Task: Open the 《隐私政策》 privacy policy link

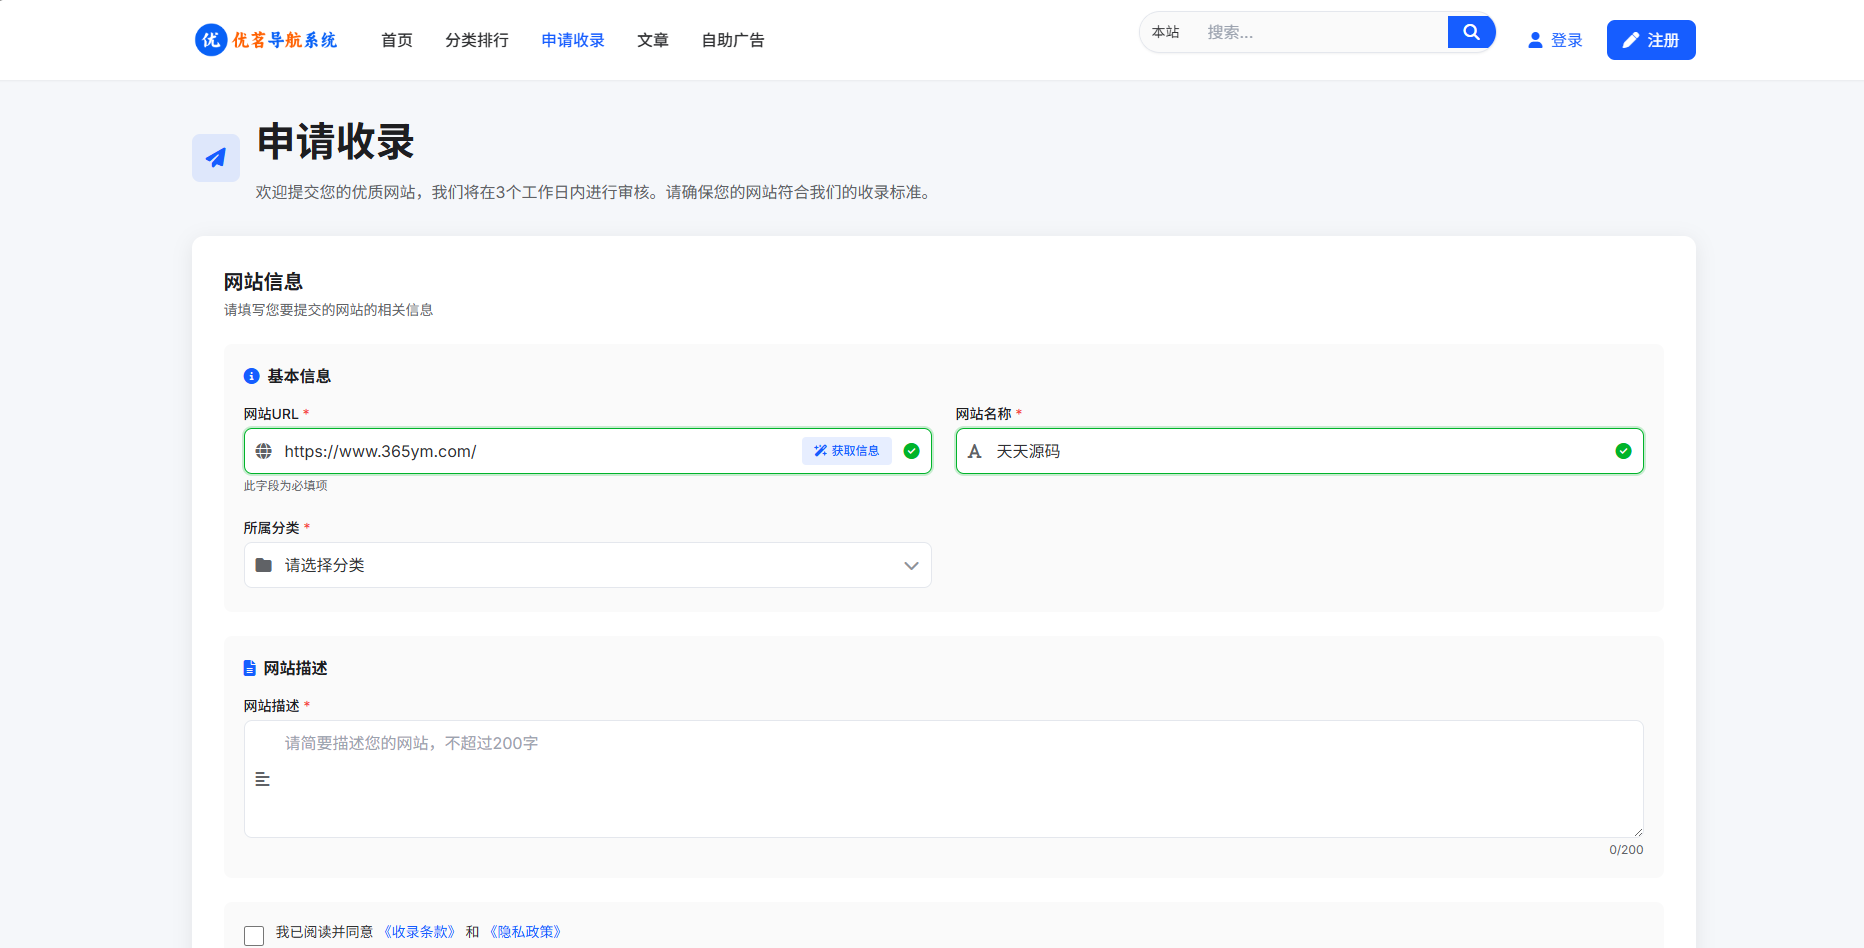Action: tap(526, 932)
